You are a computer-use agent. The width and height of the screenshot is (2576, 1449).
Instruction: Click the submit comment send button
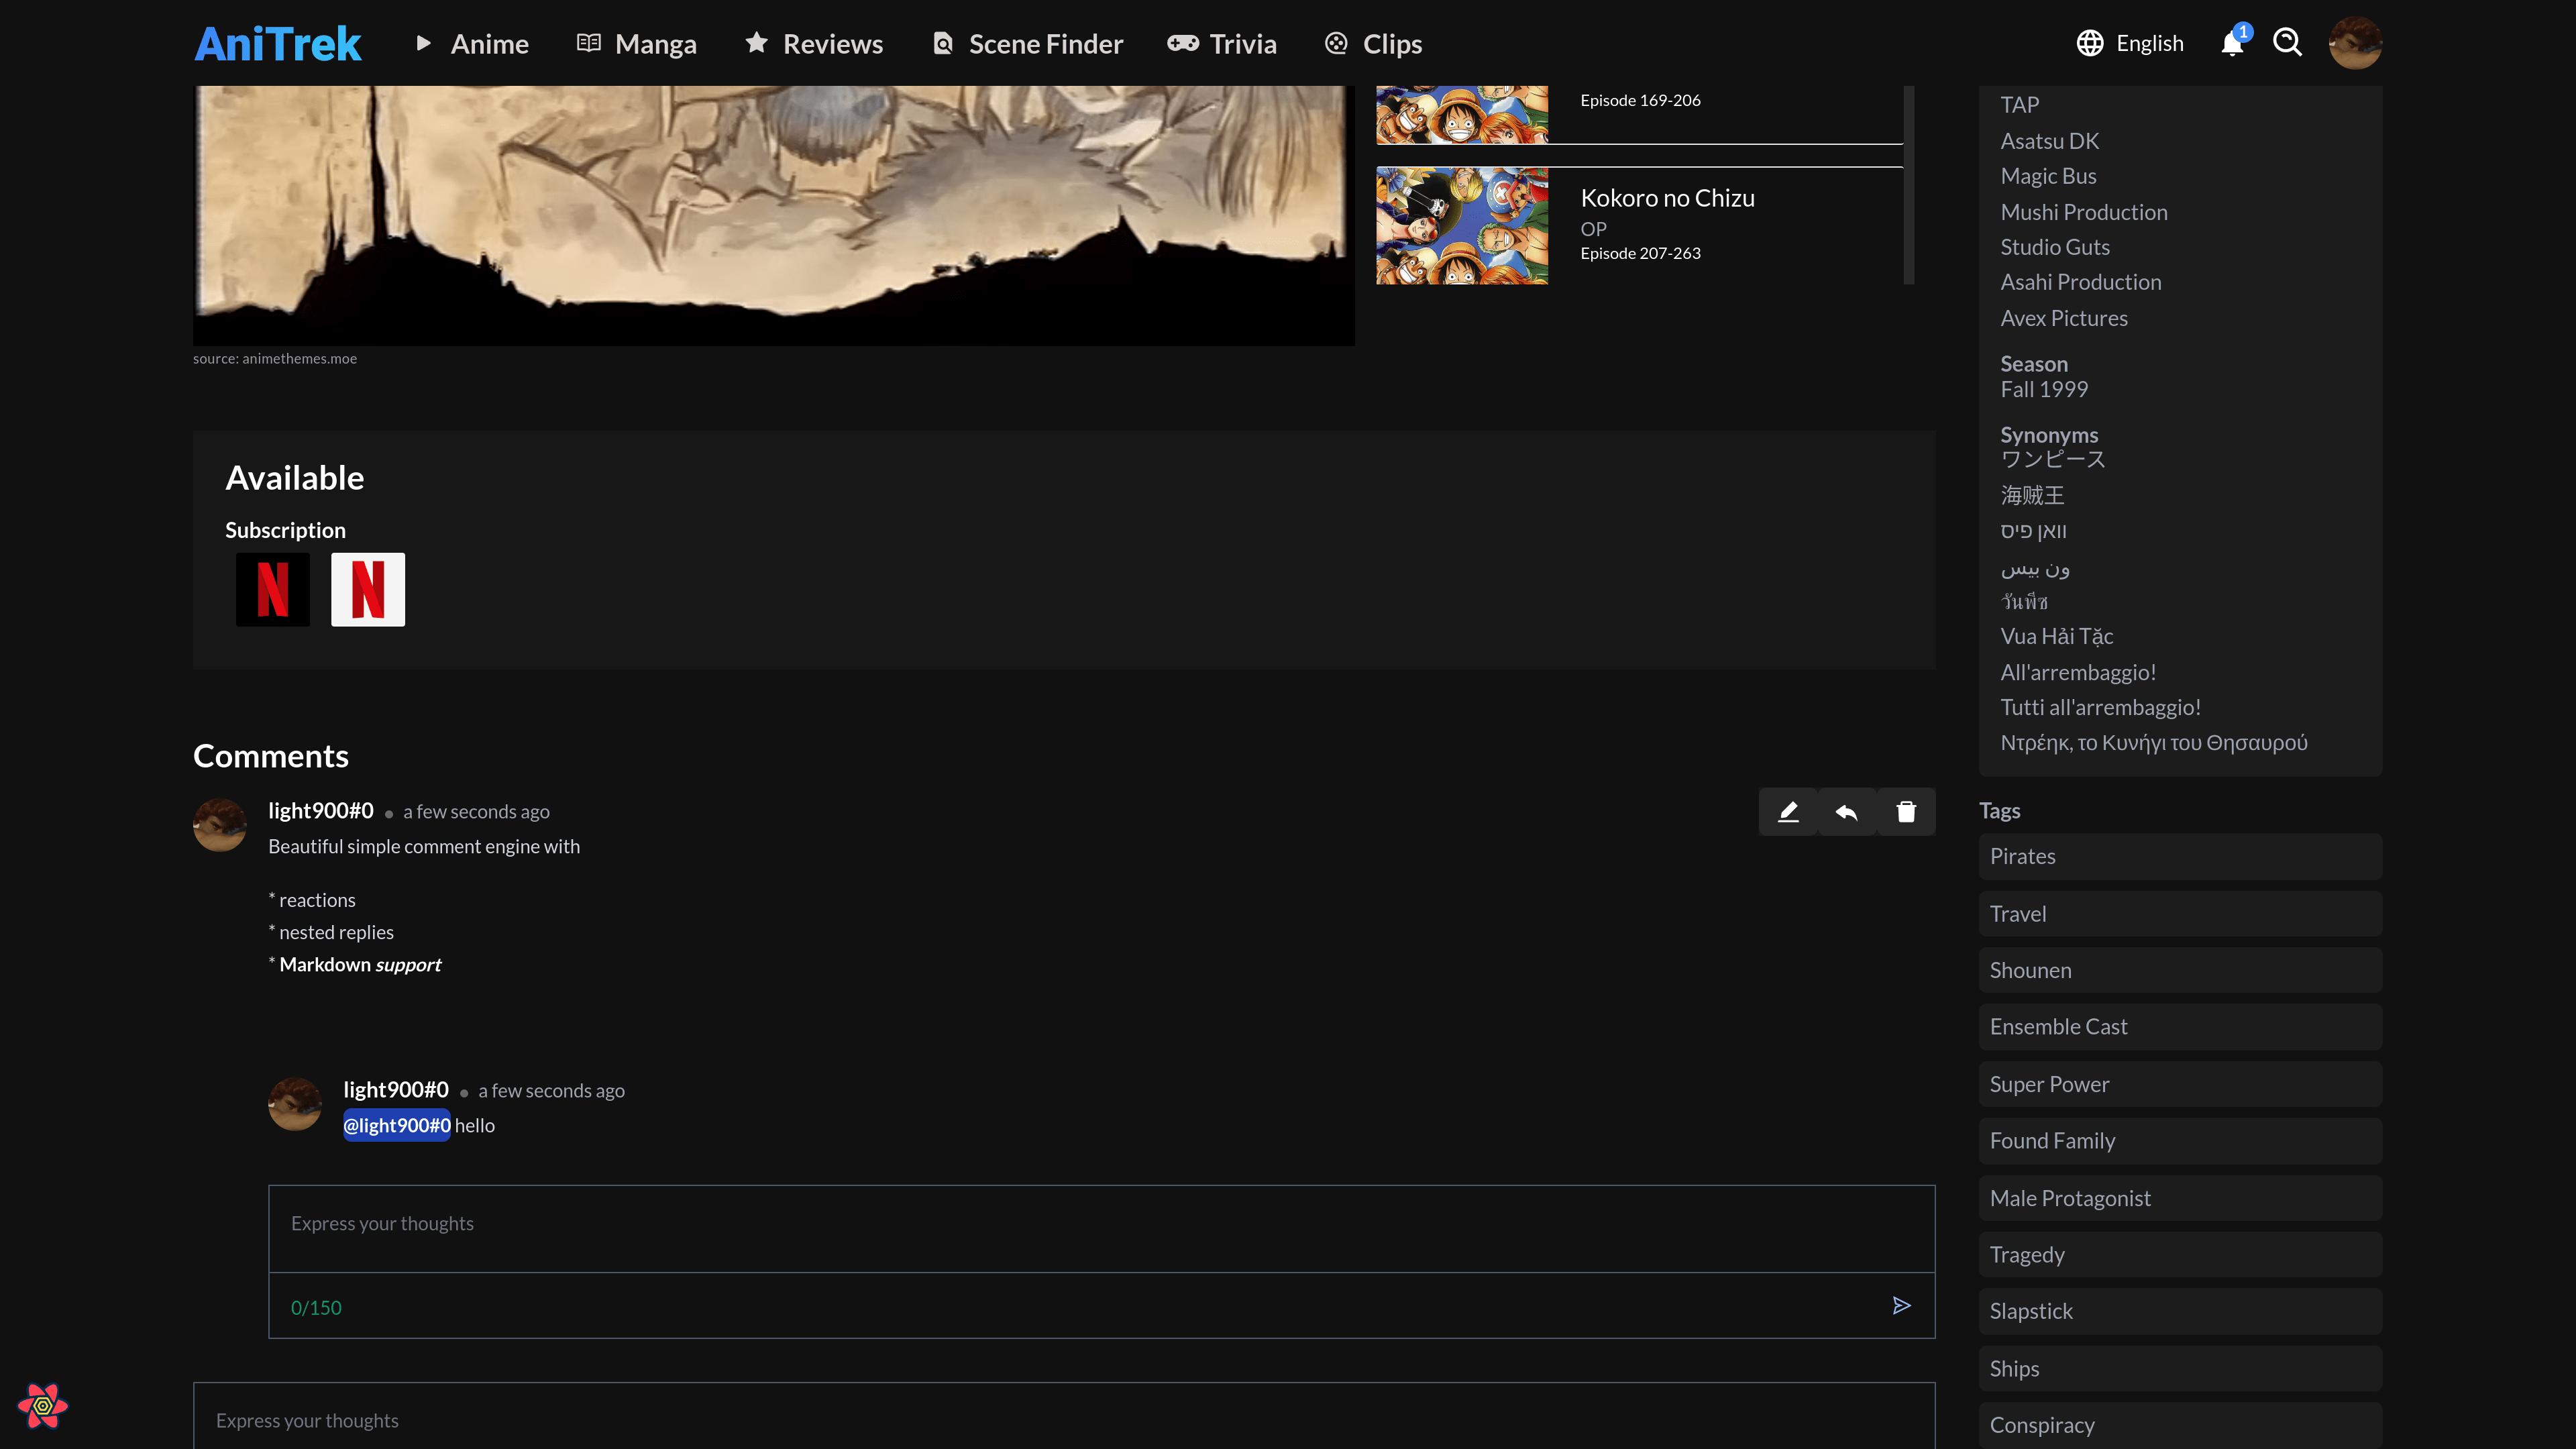pos(1902,1305)
